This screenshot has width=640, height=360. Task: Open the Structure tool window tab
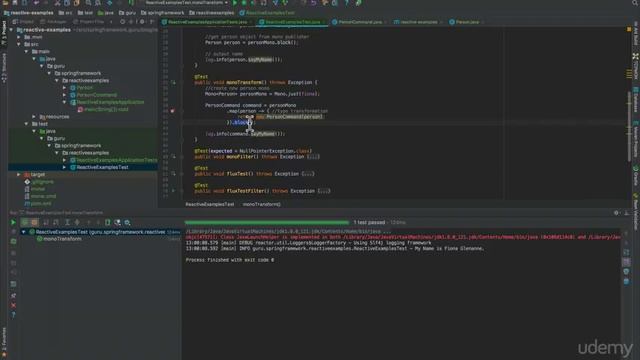4,67
